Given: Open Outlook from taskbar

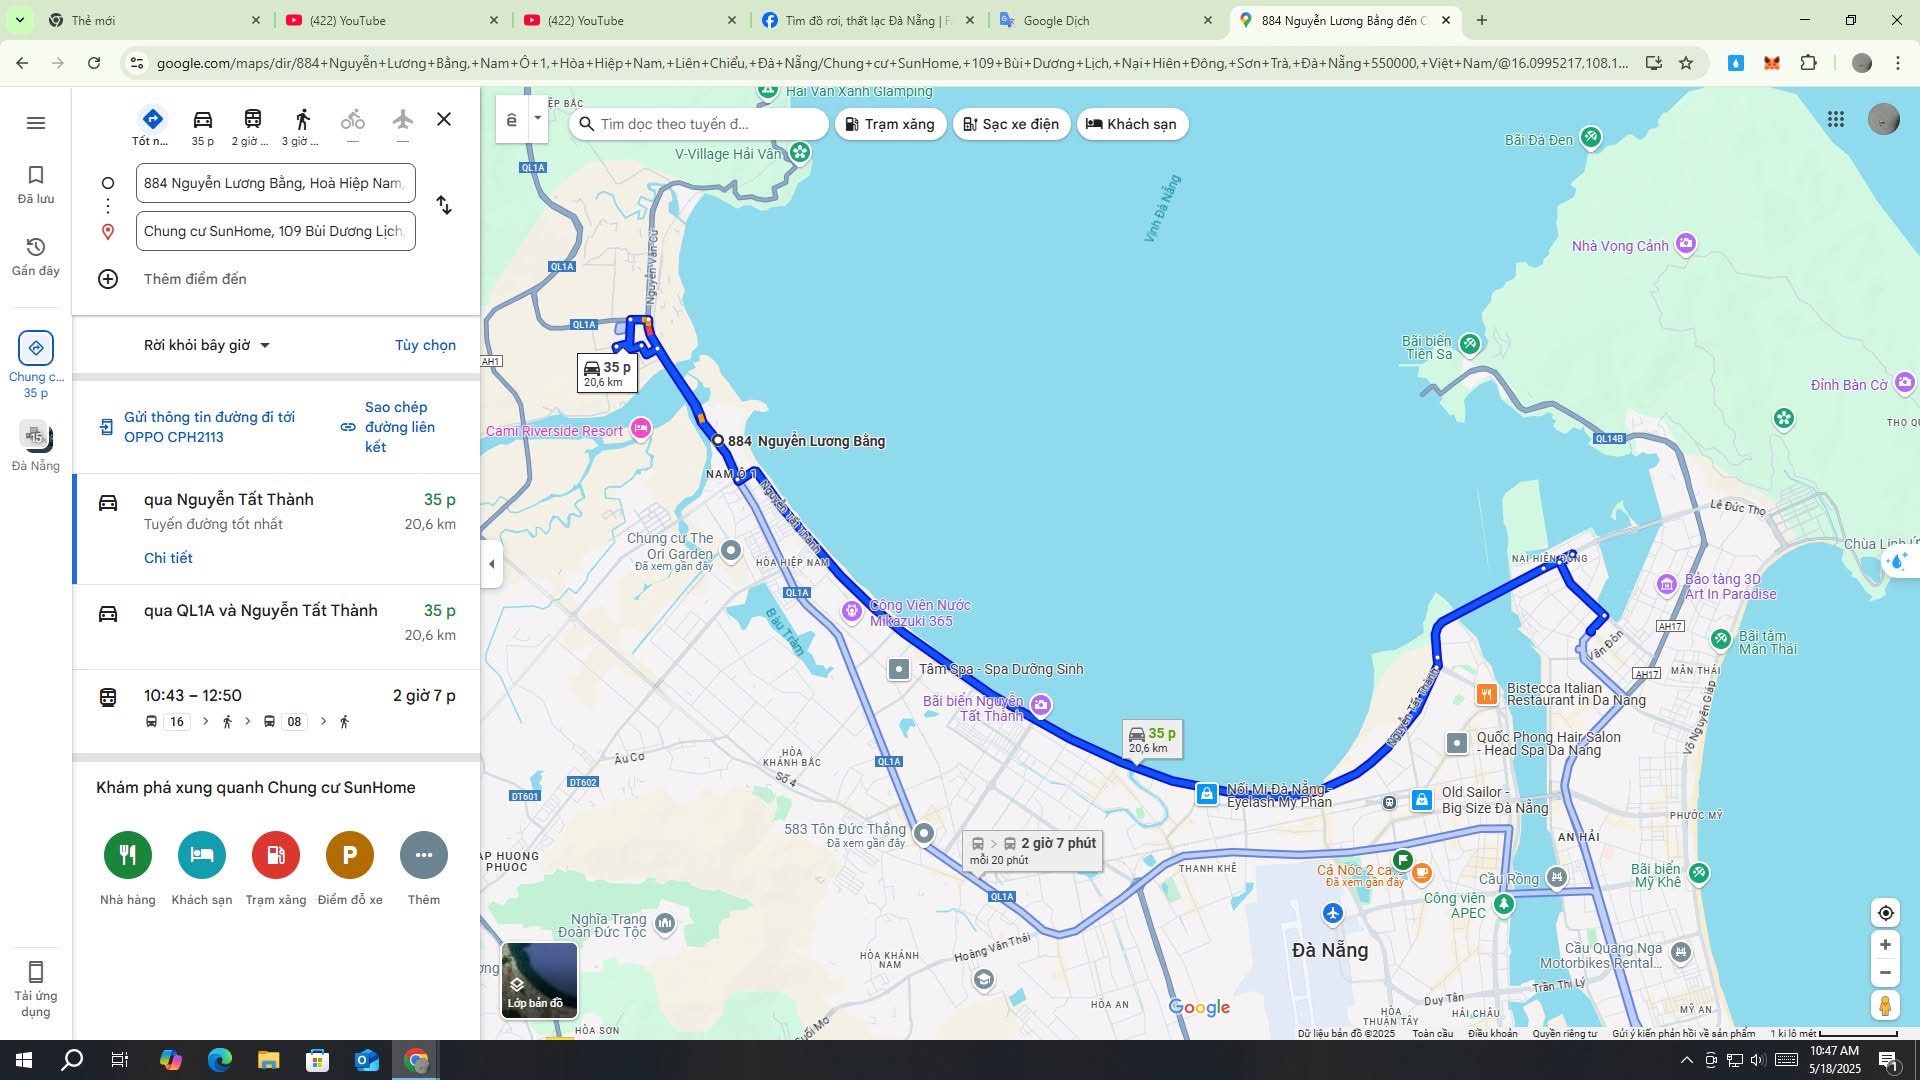Looking at the screenshot, I should pyautogui.click(x=367, y=1060).
